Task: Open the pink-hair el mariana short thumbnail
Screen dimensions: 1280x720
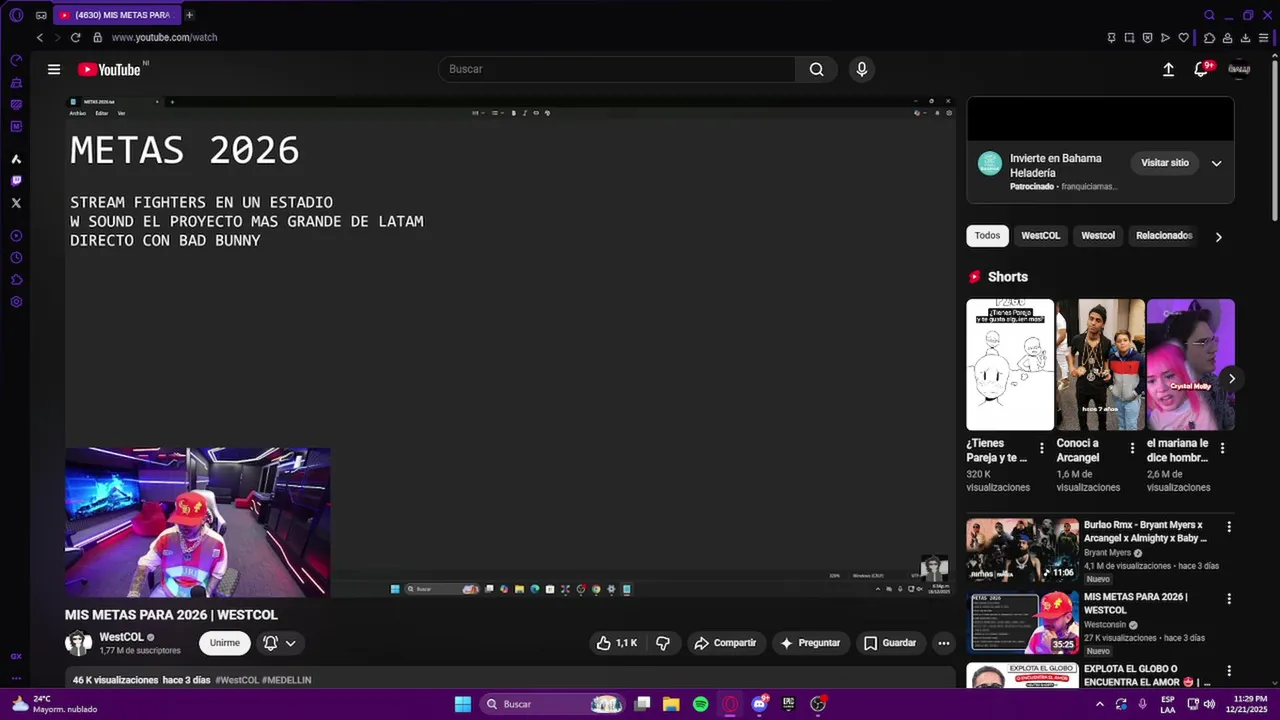Action: click(1191, 365)
